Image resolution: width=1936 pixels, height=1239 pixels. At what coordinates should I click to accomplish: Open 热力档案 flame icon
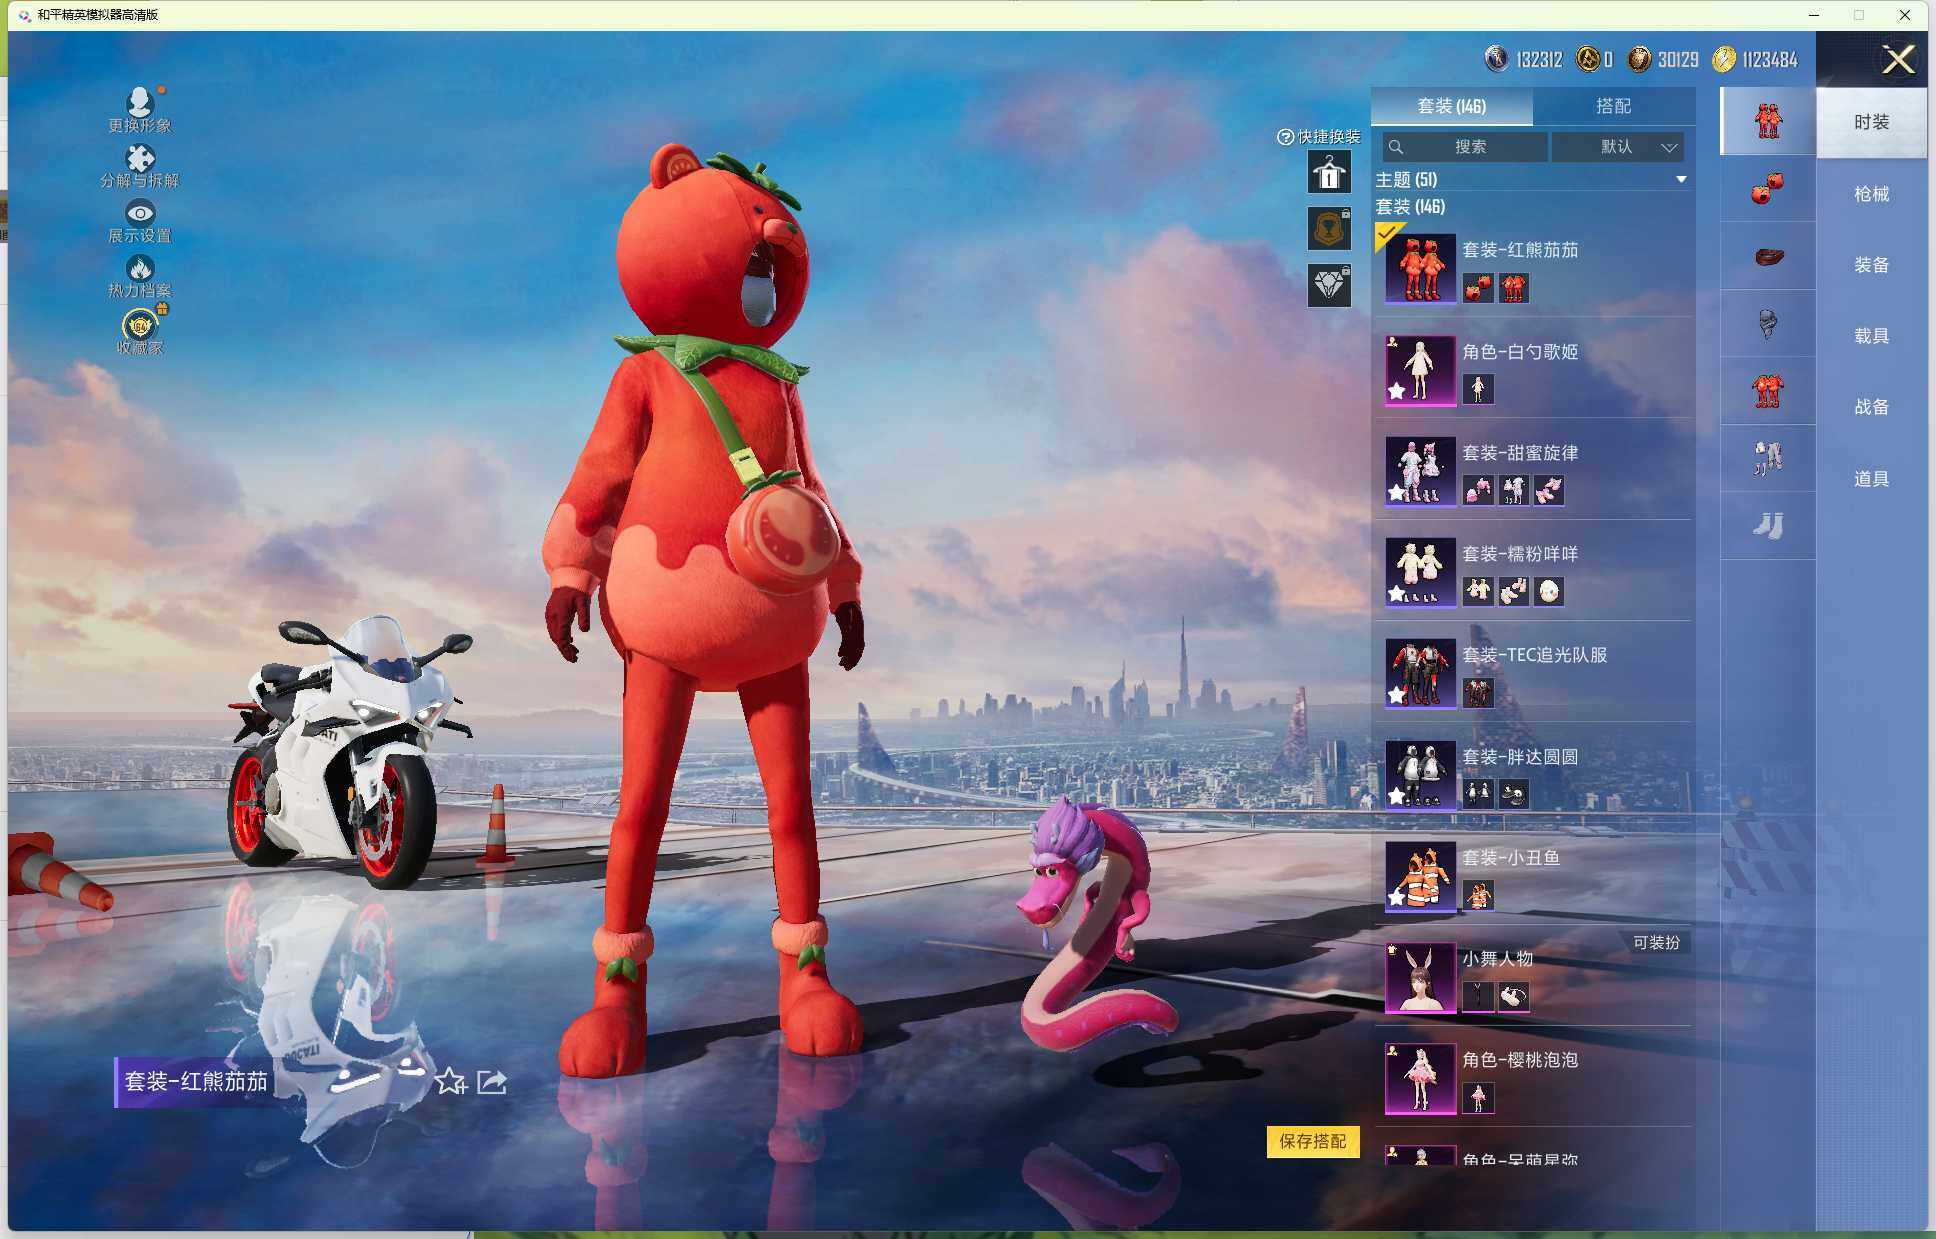(140, 268)
